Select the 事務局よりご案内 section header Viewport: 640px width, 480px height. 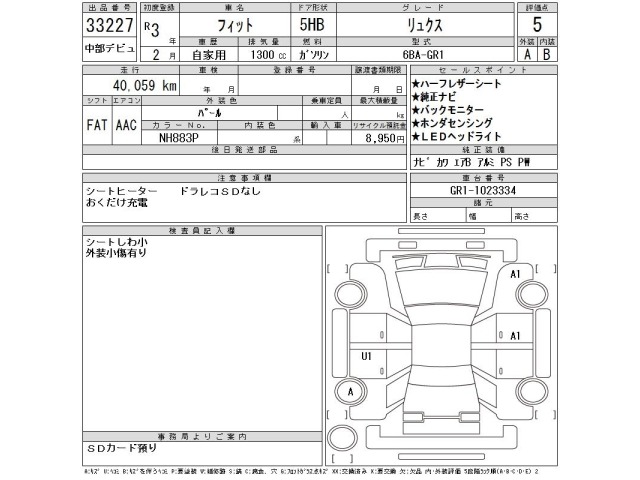pos(202,437)
